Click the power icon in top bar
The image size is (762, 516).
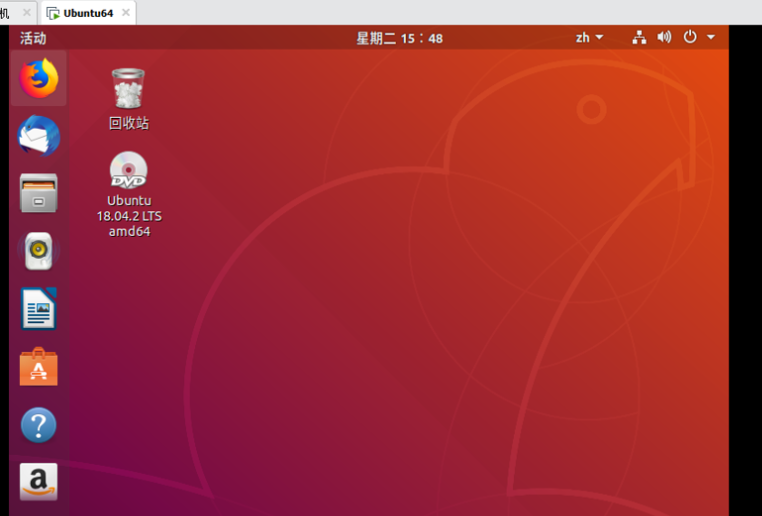[x=690, y=37]
